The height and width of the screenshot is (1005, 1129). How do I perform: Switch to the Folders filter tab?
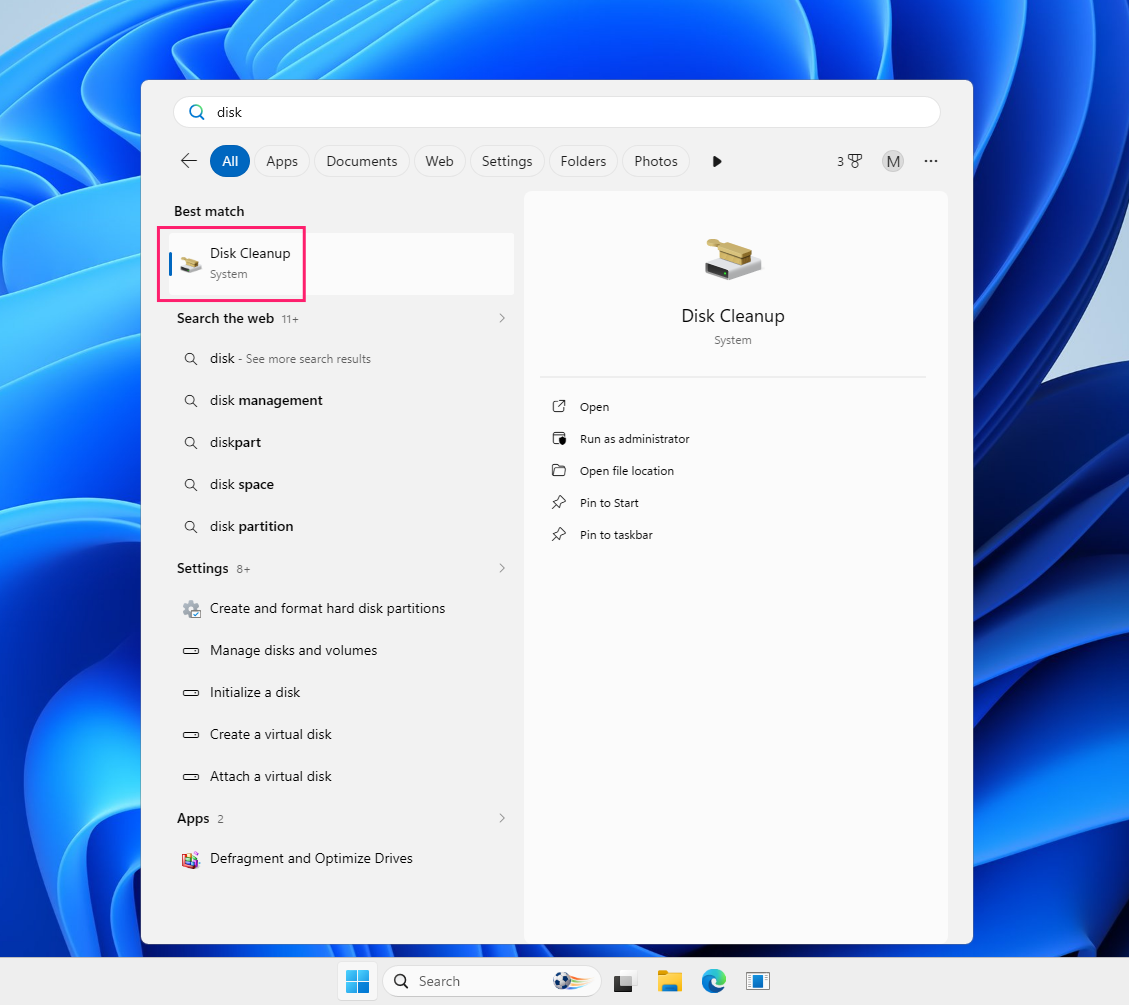583,161
